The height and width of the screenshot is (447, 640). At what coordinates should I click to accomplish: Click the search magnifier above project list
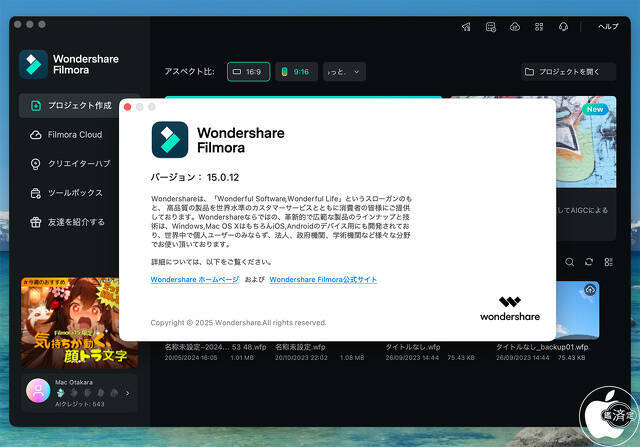tap(570, 262)
